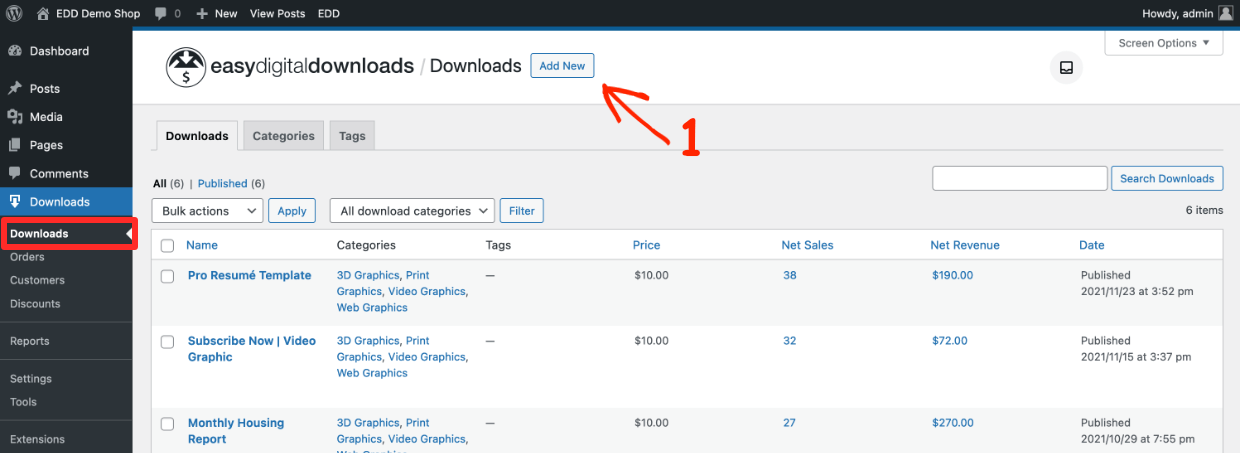Open Tools in the sidebar
The image size is (1240, 453).
pos(23,402)
